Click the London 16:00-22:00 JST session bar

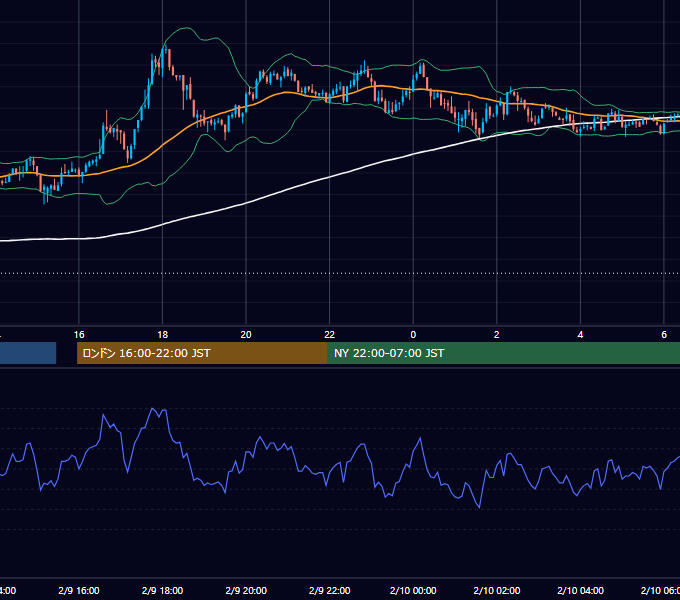pyautogui.click(x=202, y=353)
